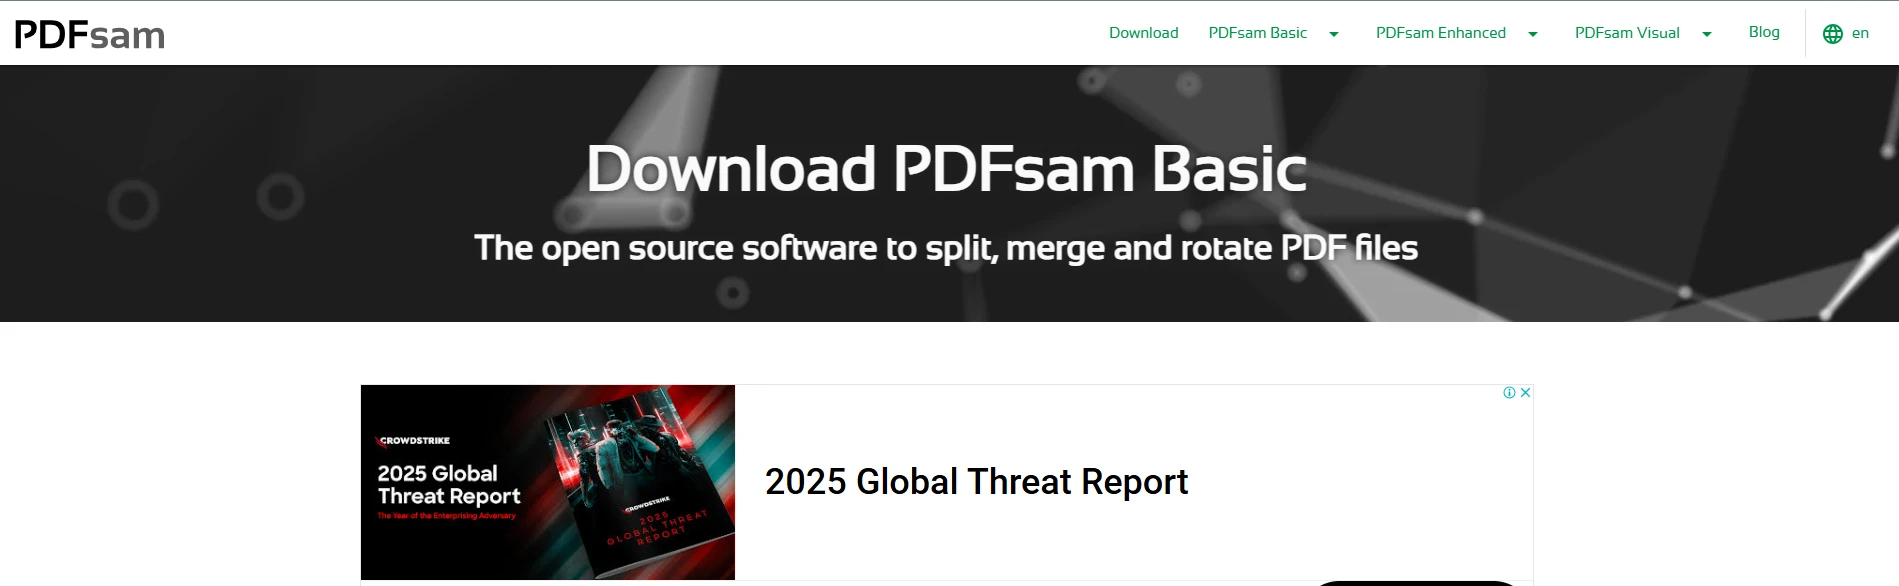Go to the Blog page
This screenshot has height=586, width=1899.
1763,32
